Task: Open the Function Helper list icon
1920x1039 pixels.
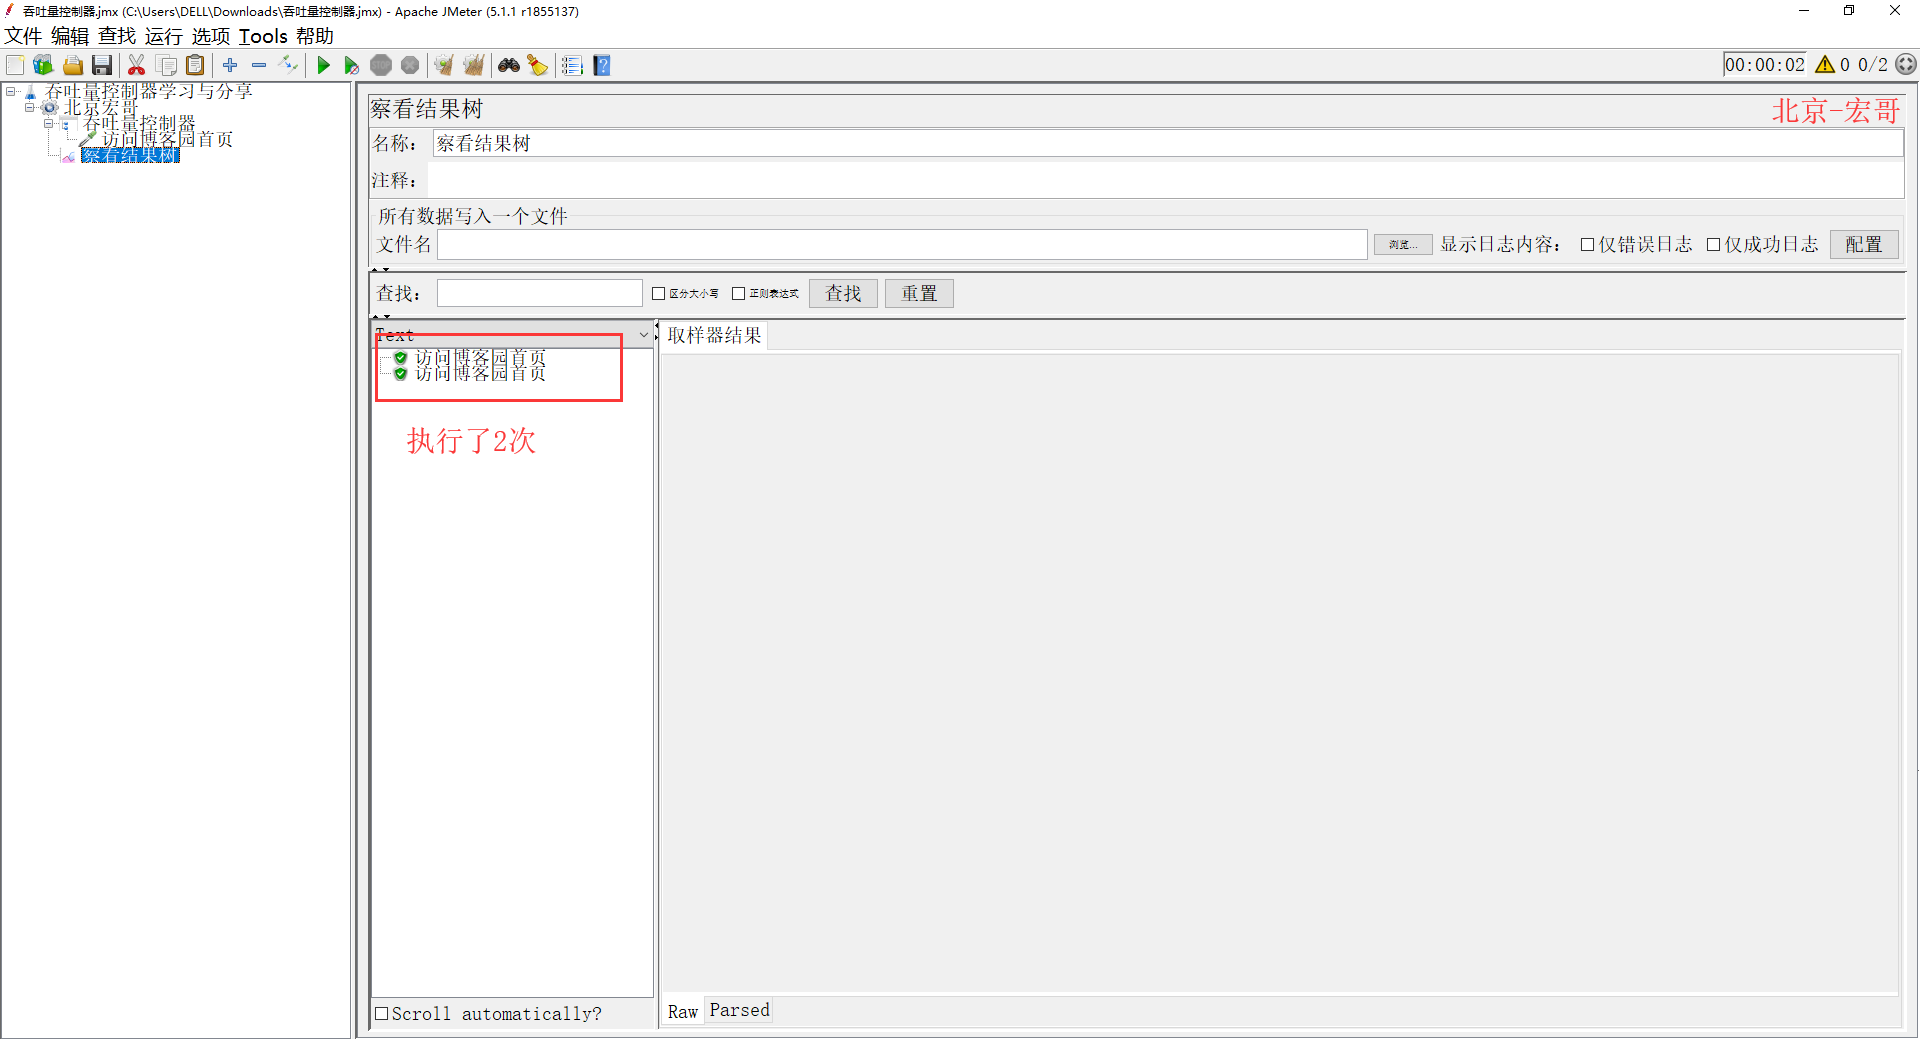Action: pyautogui.click(x=572, y=65)
